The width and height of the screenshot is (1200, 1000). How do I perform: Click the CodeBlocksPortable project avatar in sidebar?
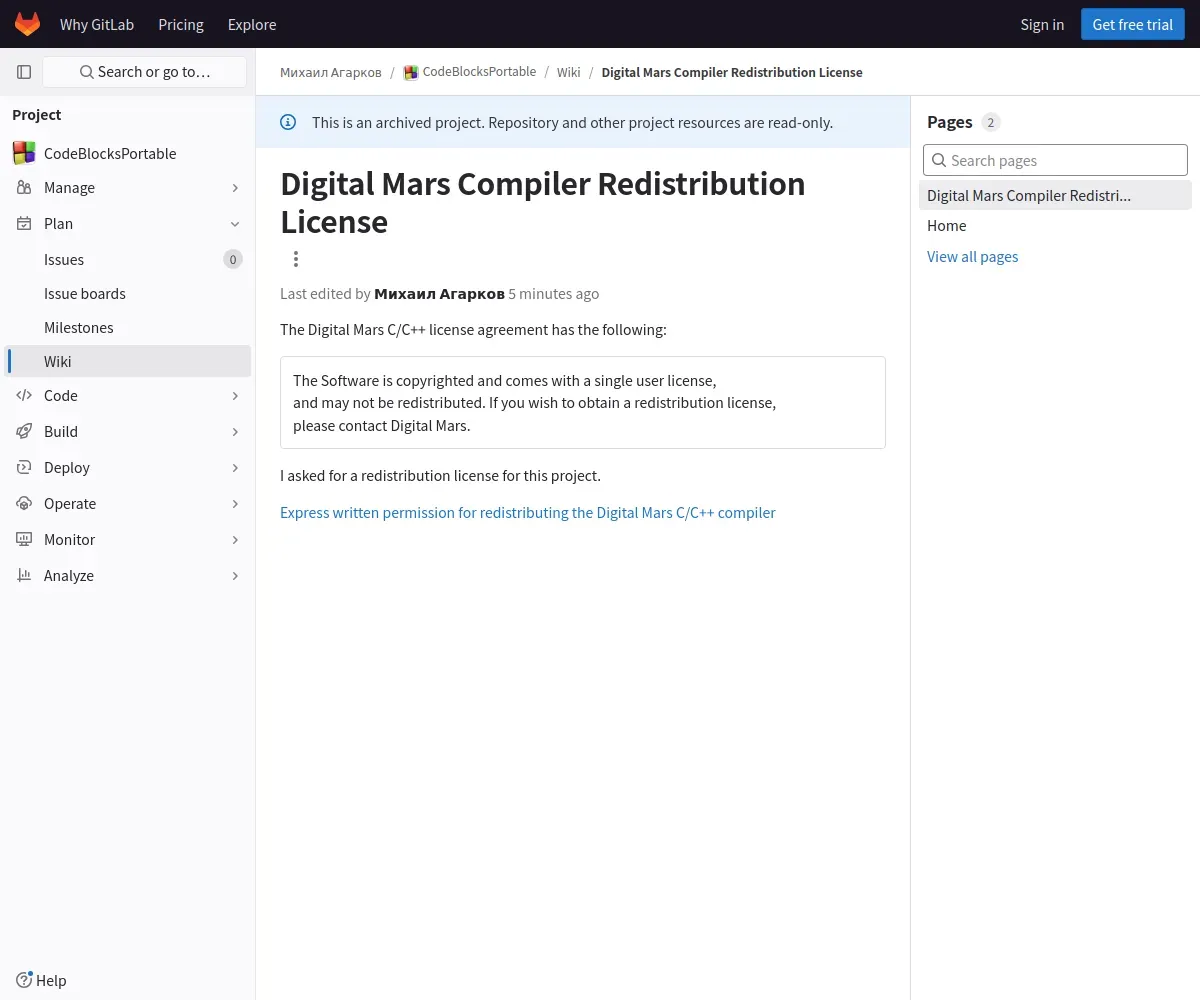[x=24, y=153]
